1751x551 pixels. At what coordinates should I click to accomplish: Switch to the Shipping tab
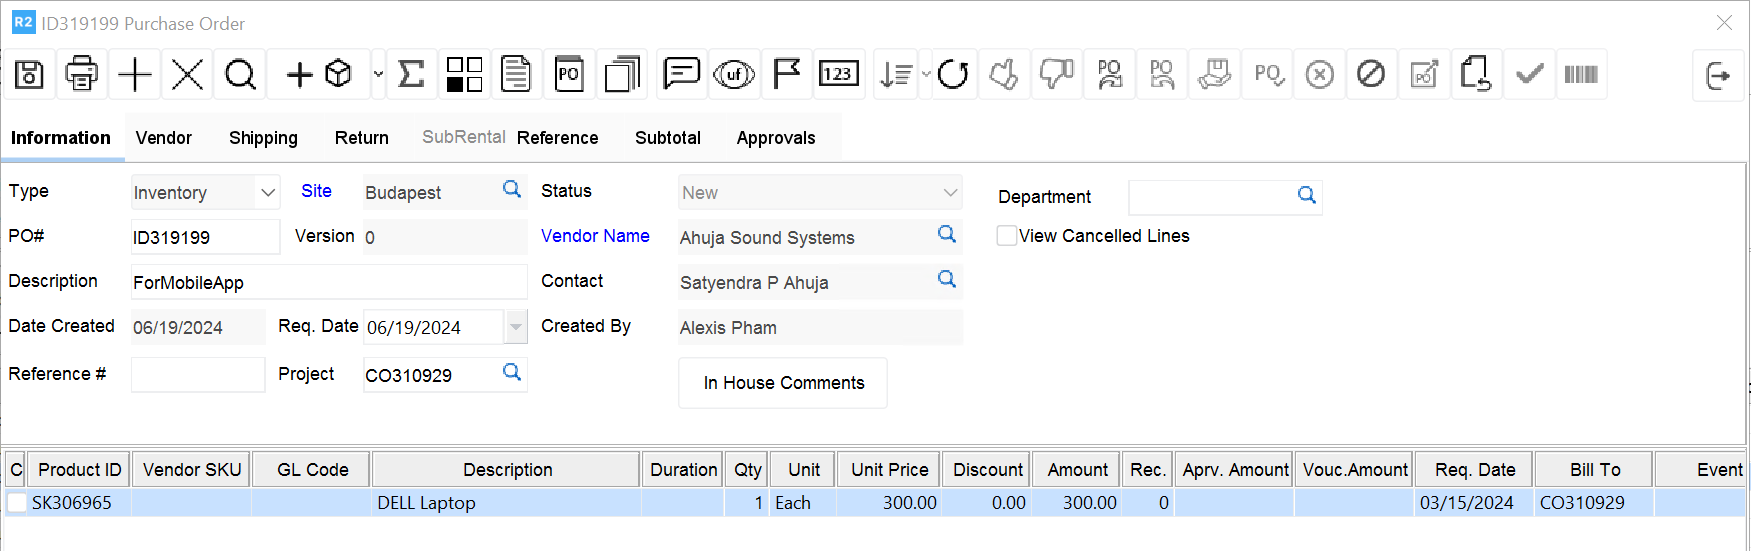[263, 138]
